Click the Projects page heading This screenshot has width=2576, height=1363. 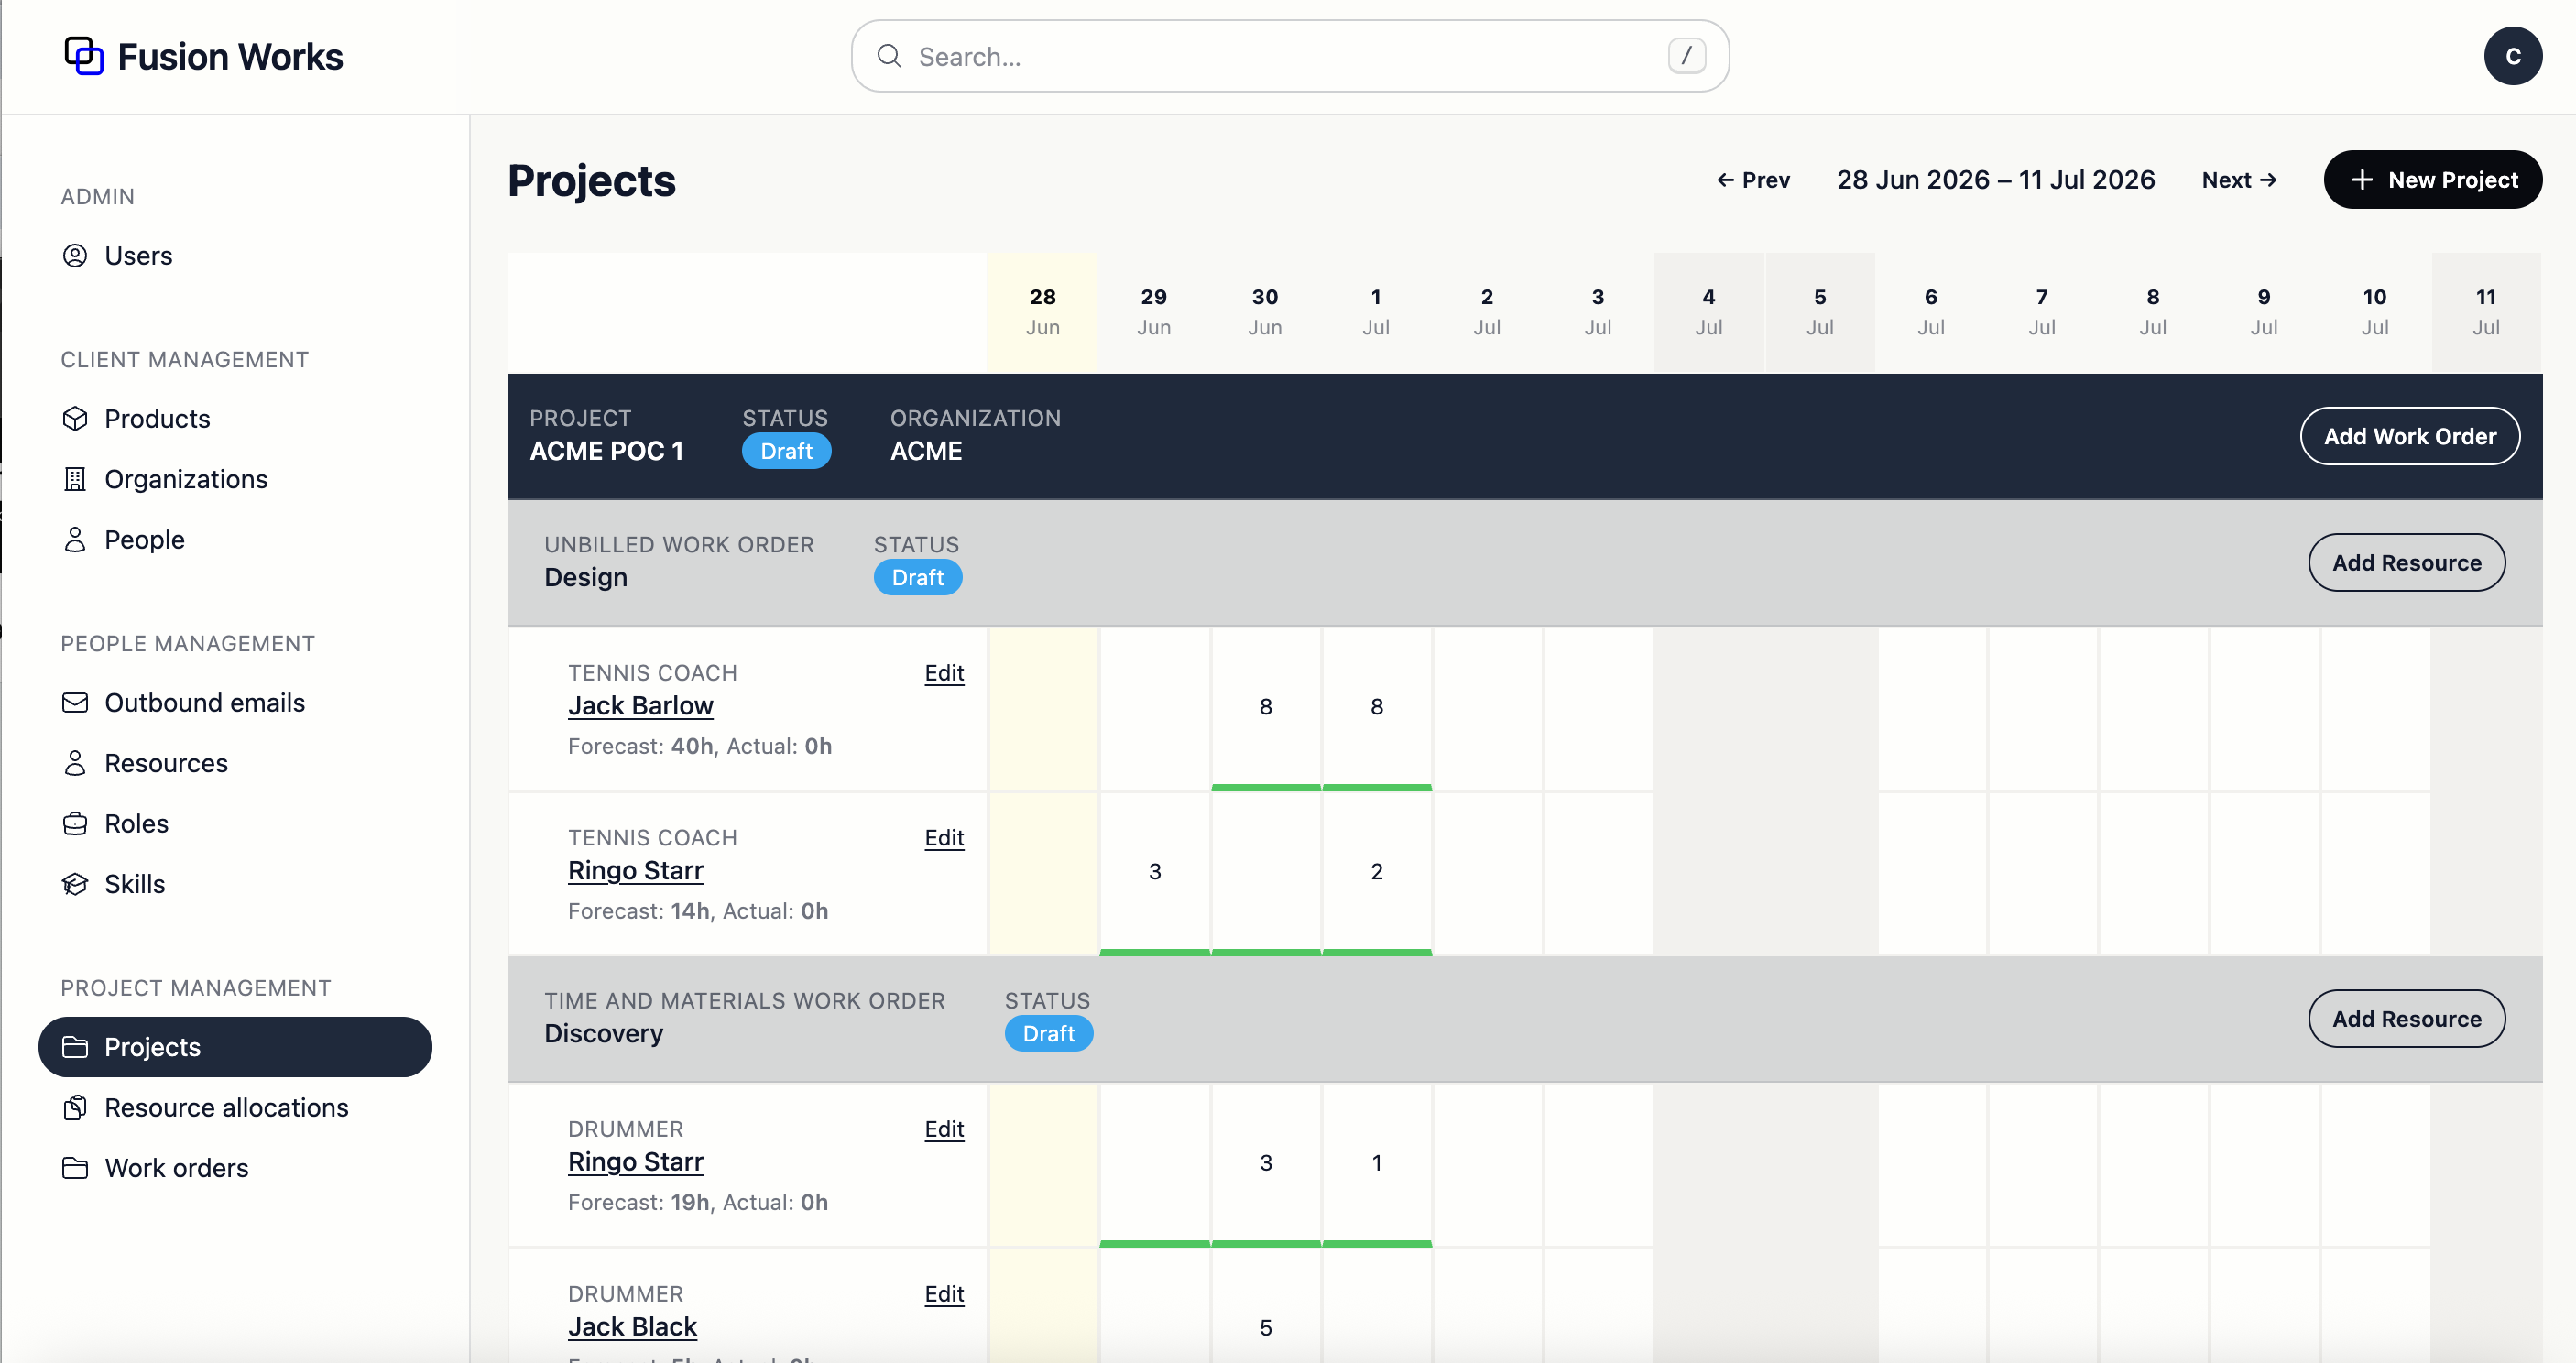pyautogui.click(x=591, y=181)
